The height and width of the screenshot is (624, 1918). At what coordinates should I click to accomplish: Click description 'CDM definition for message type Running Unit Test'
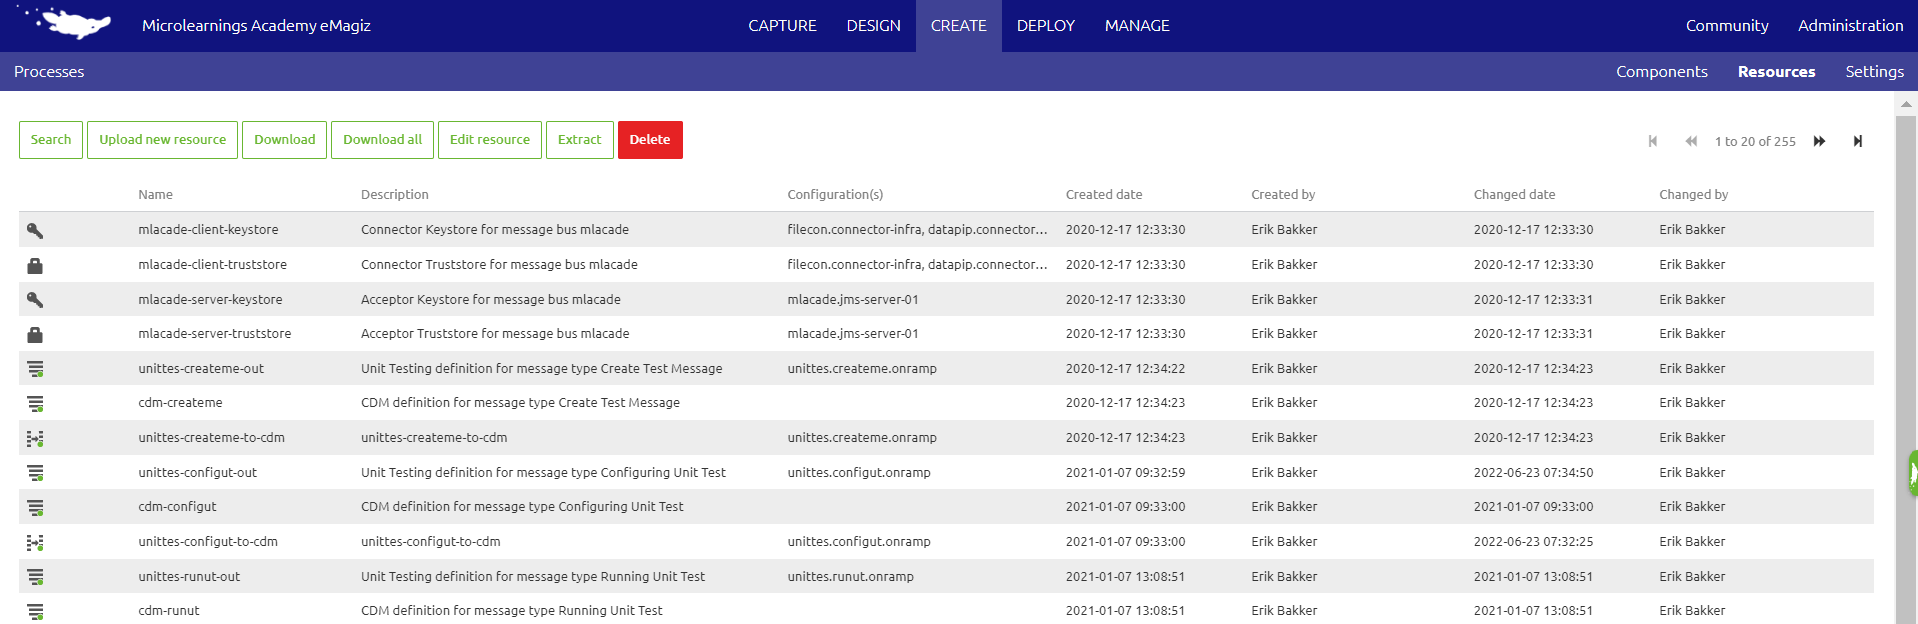(x=511, y=611)
